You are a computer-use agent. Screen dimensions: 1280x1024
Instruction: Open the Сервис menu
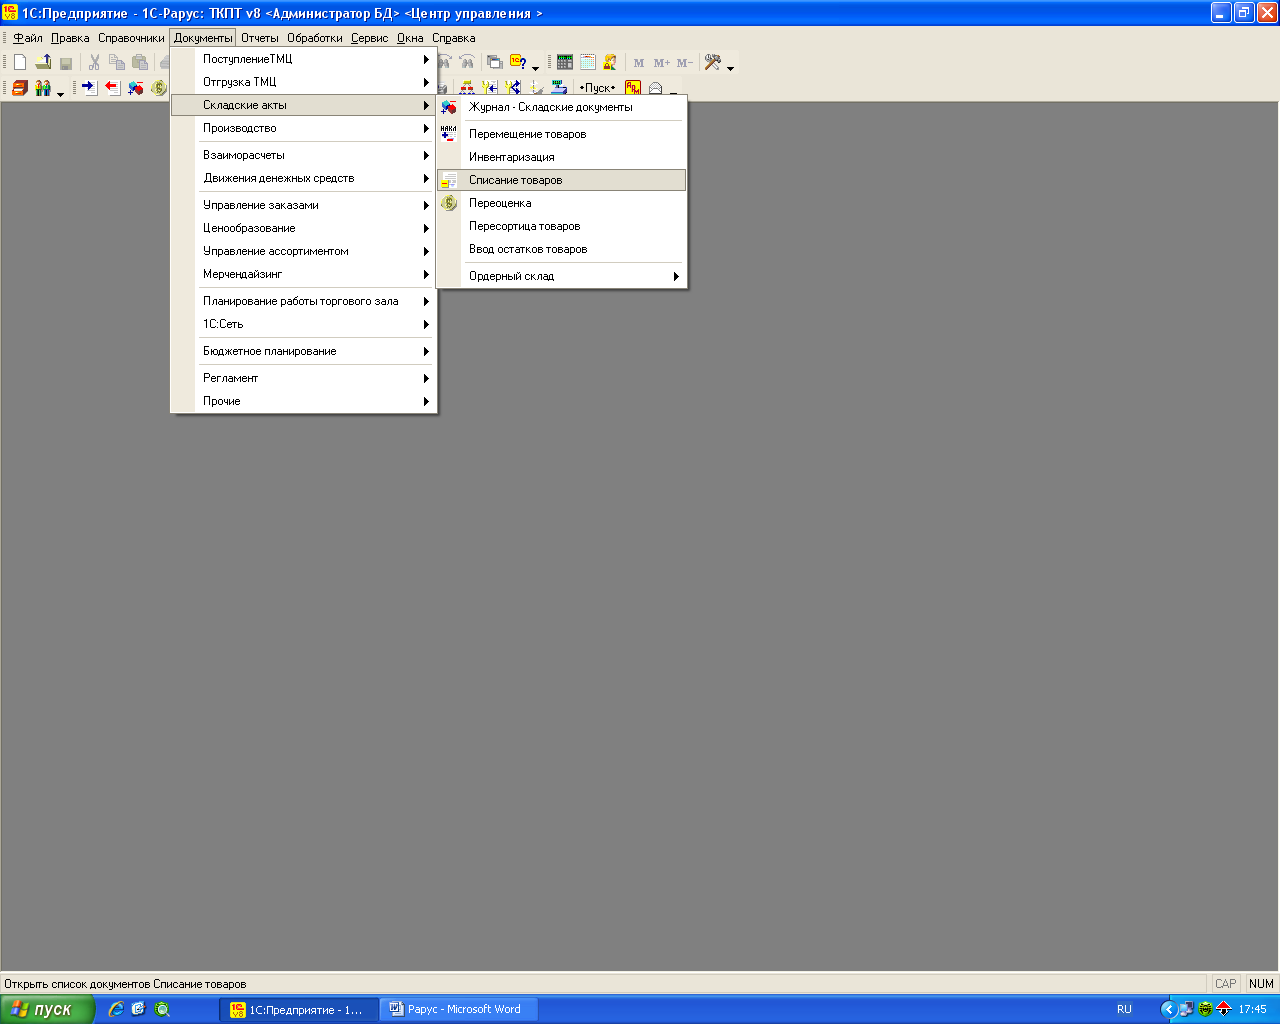(369, 38)
